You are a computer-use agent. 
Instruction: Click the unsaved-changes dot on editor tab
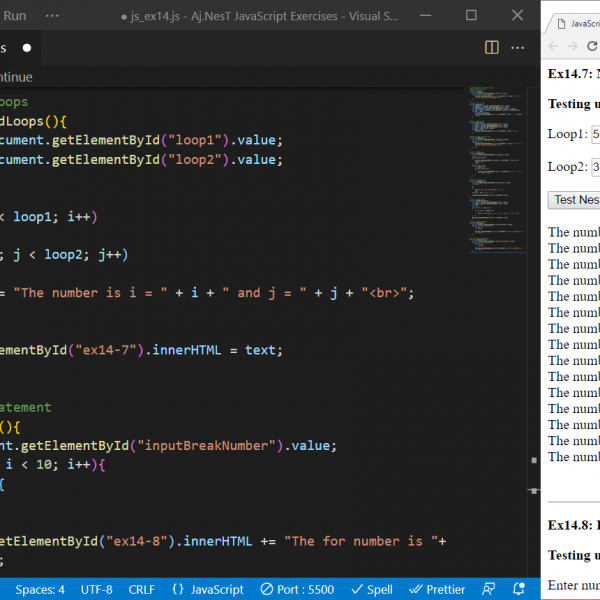(27, 47)
